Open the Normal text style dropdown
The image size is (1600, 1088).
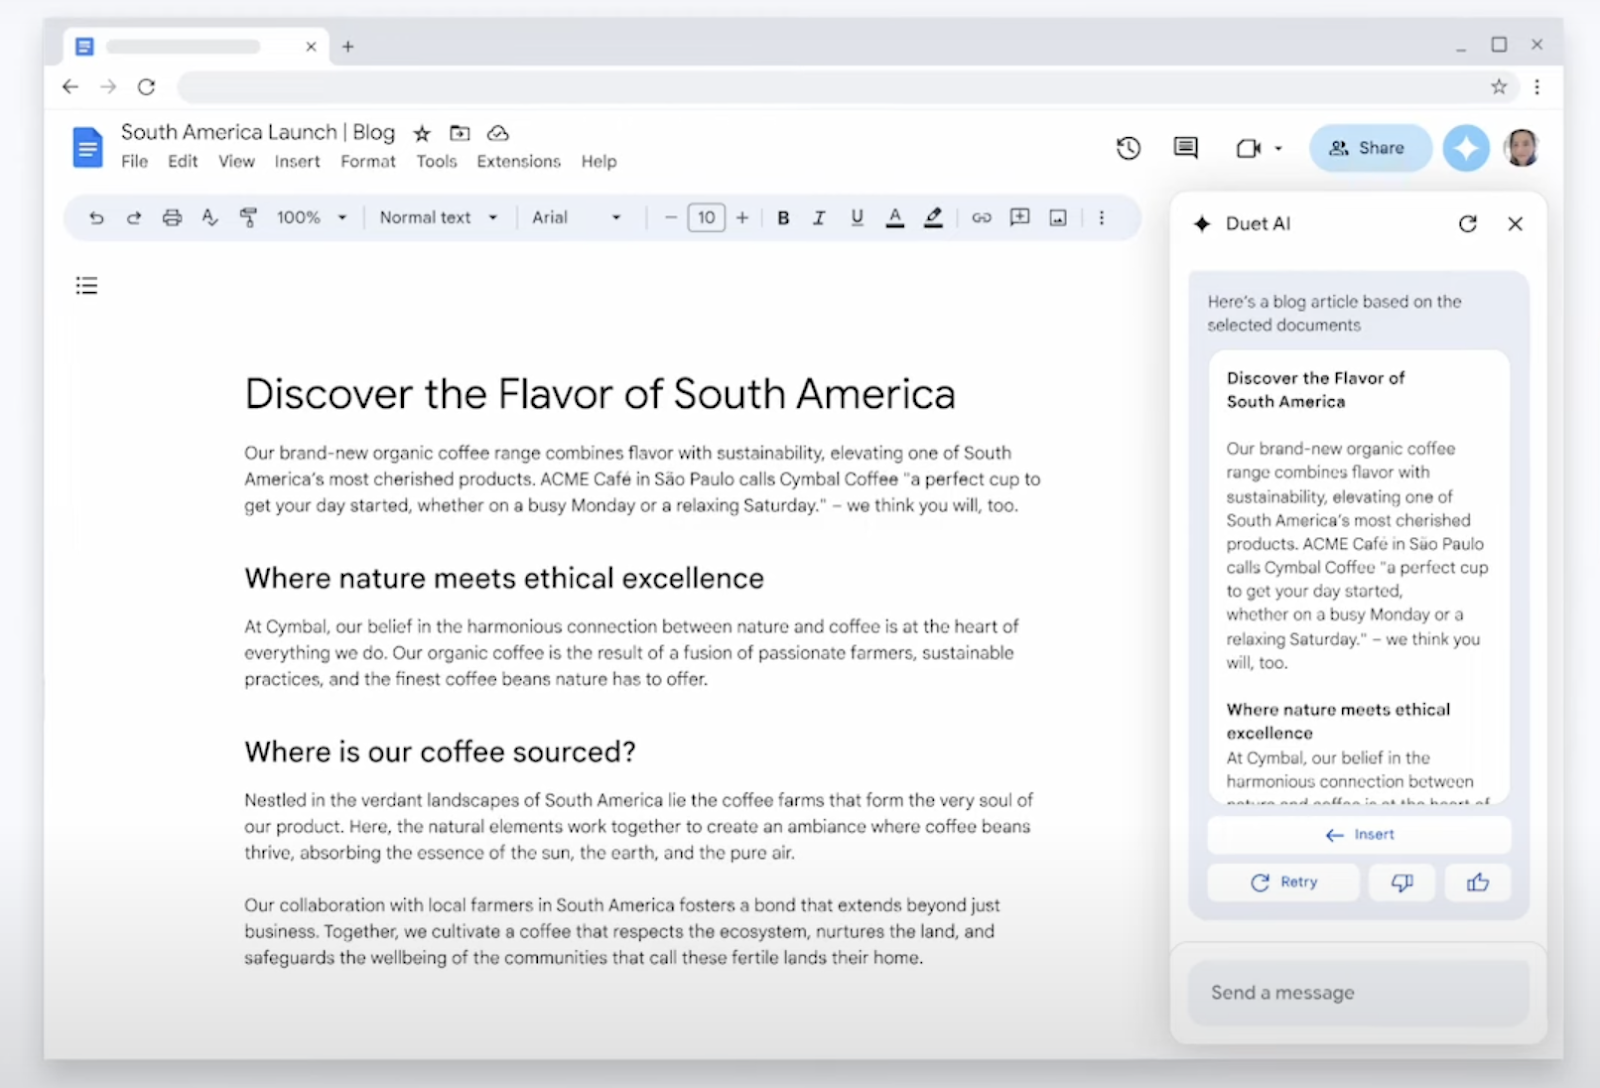tap(438, 218)
